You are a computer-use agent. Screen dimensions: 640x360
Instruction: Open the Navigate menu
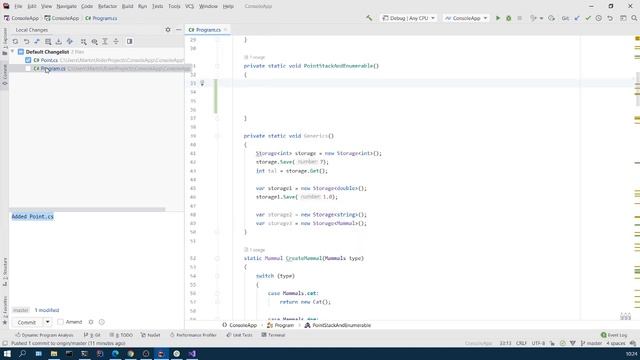66,6
